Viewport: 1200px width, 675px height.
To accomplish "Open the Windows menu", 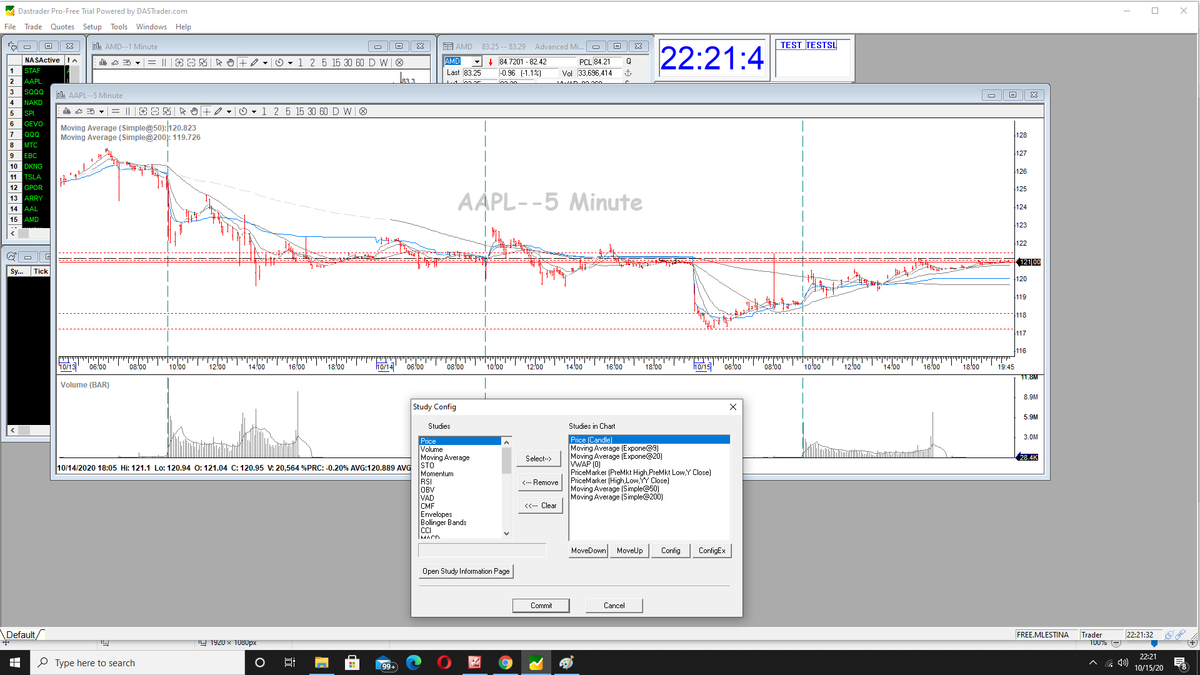I will tap(151, 26).
